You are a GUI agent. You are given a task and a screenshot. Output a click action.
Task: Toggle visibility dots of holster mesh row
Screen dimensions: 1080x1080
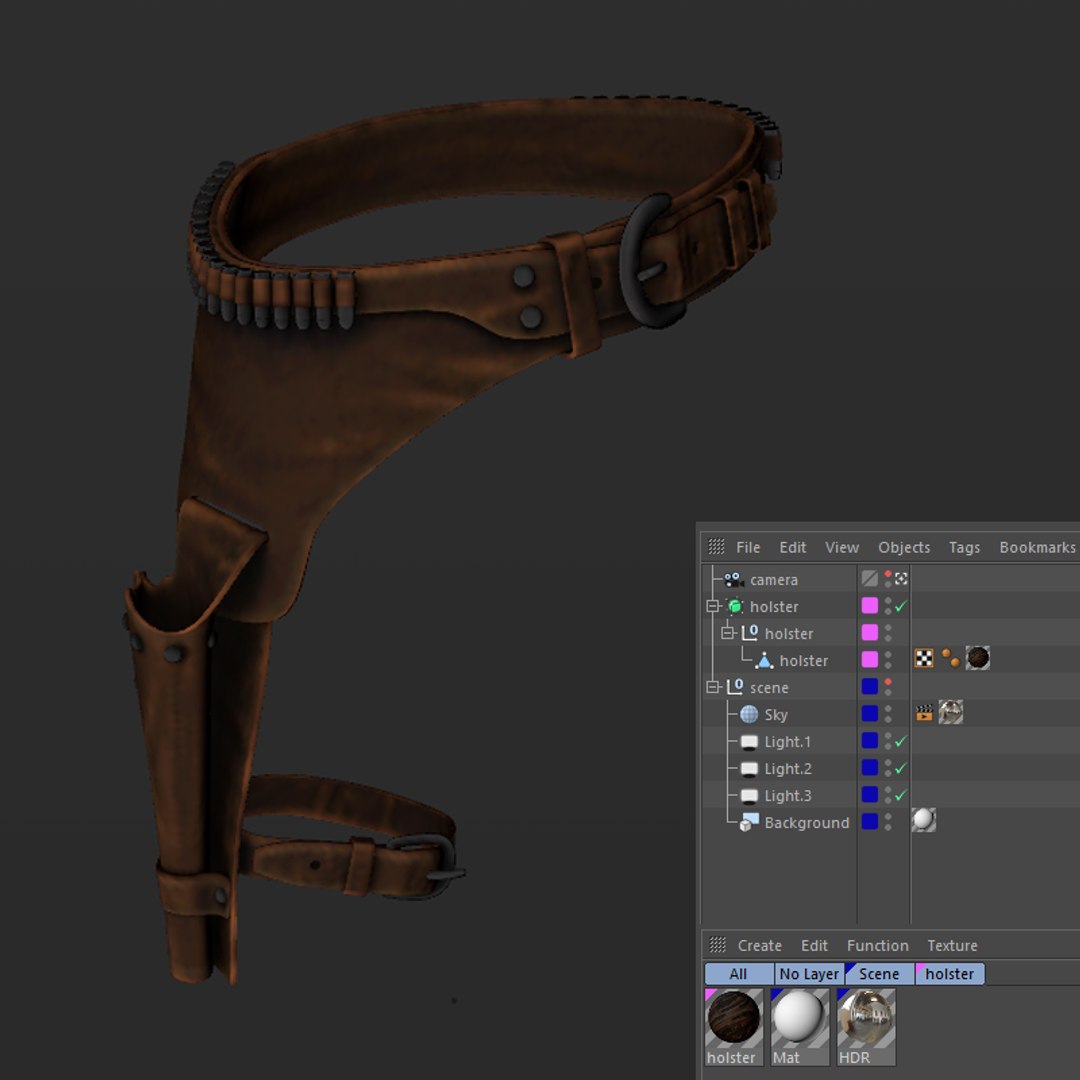pyautogui.click(x=888, y=660)
